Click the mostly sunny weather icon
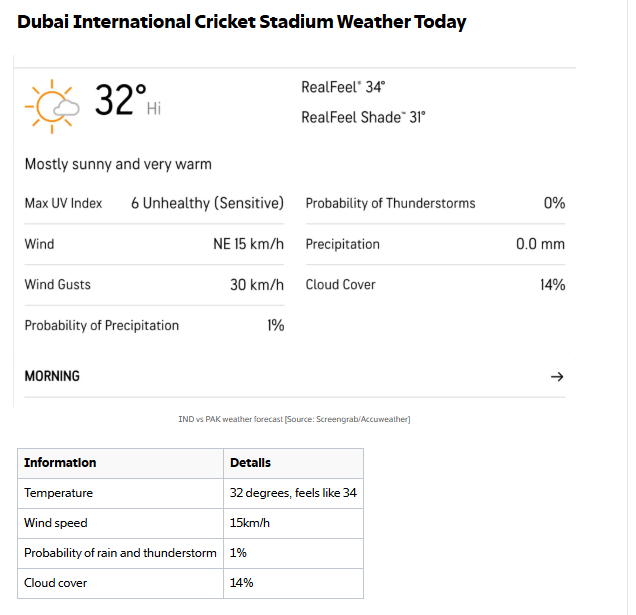The width and height of the screenshot is (636, 615). (52, 106)
